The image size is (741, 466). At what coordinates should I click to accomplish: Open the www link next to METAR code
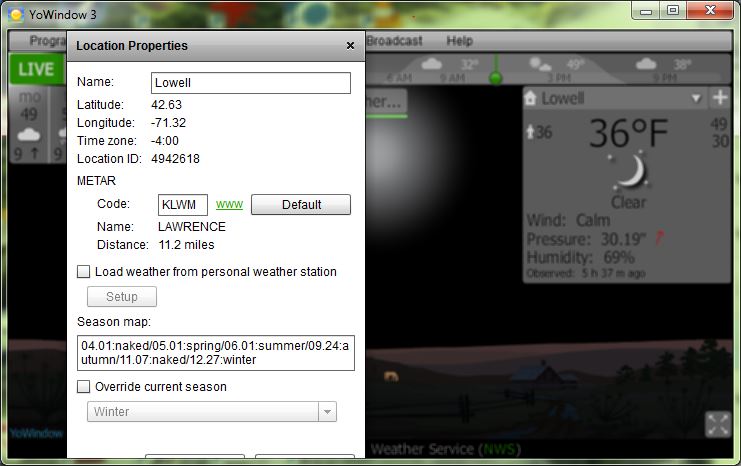(x=230, y=205)
